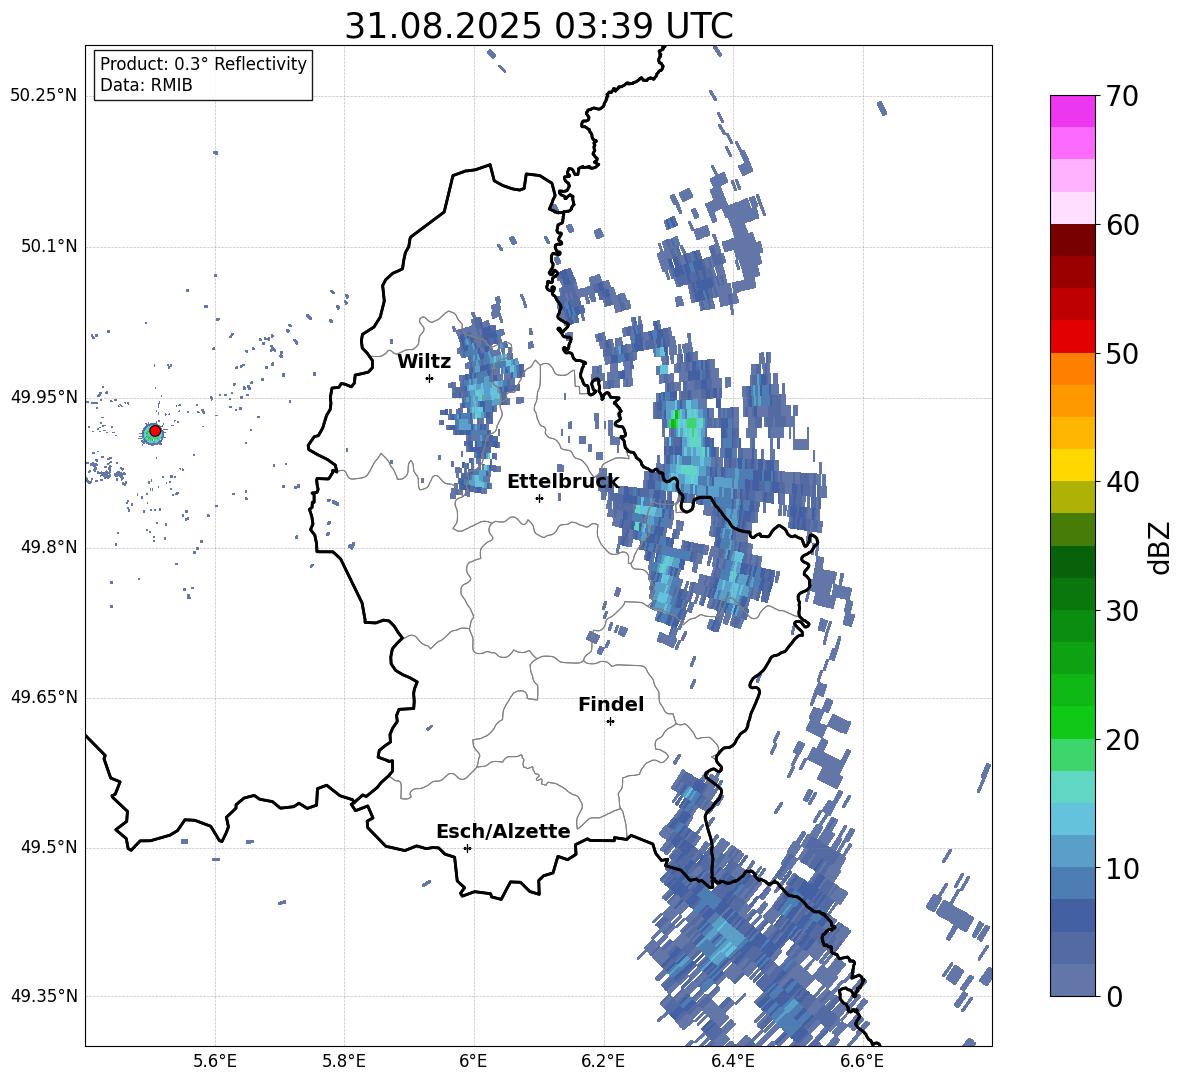Click the Findel city label
1184x1081 pixels.
click(x=611, y=704)
